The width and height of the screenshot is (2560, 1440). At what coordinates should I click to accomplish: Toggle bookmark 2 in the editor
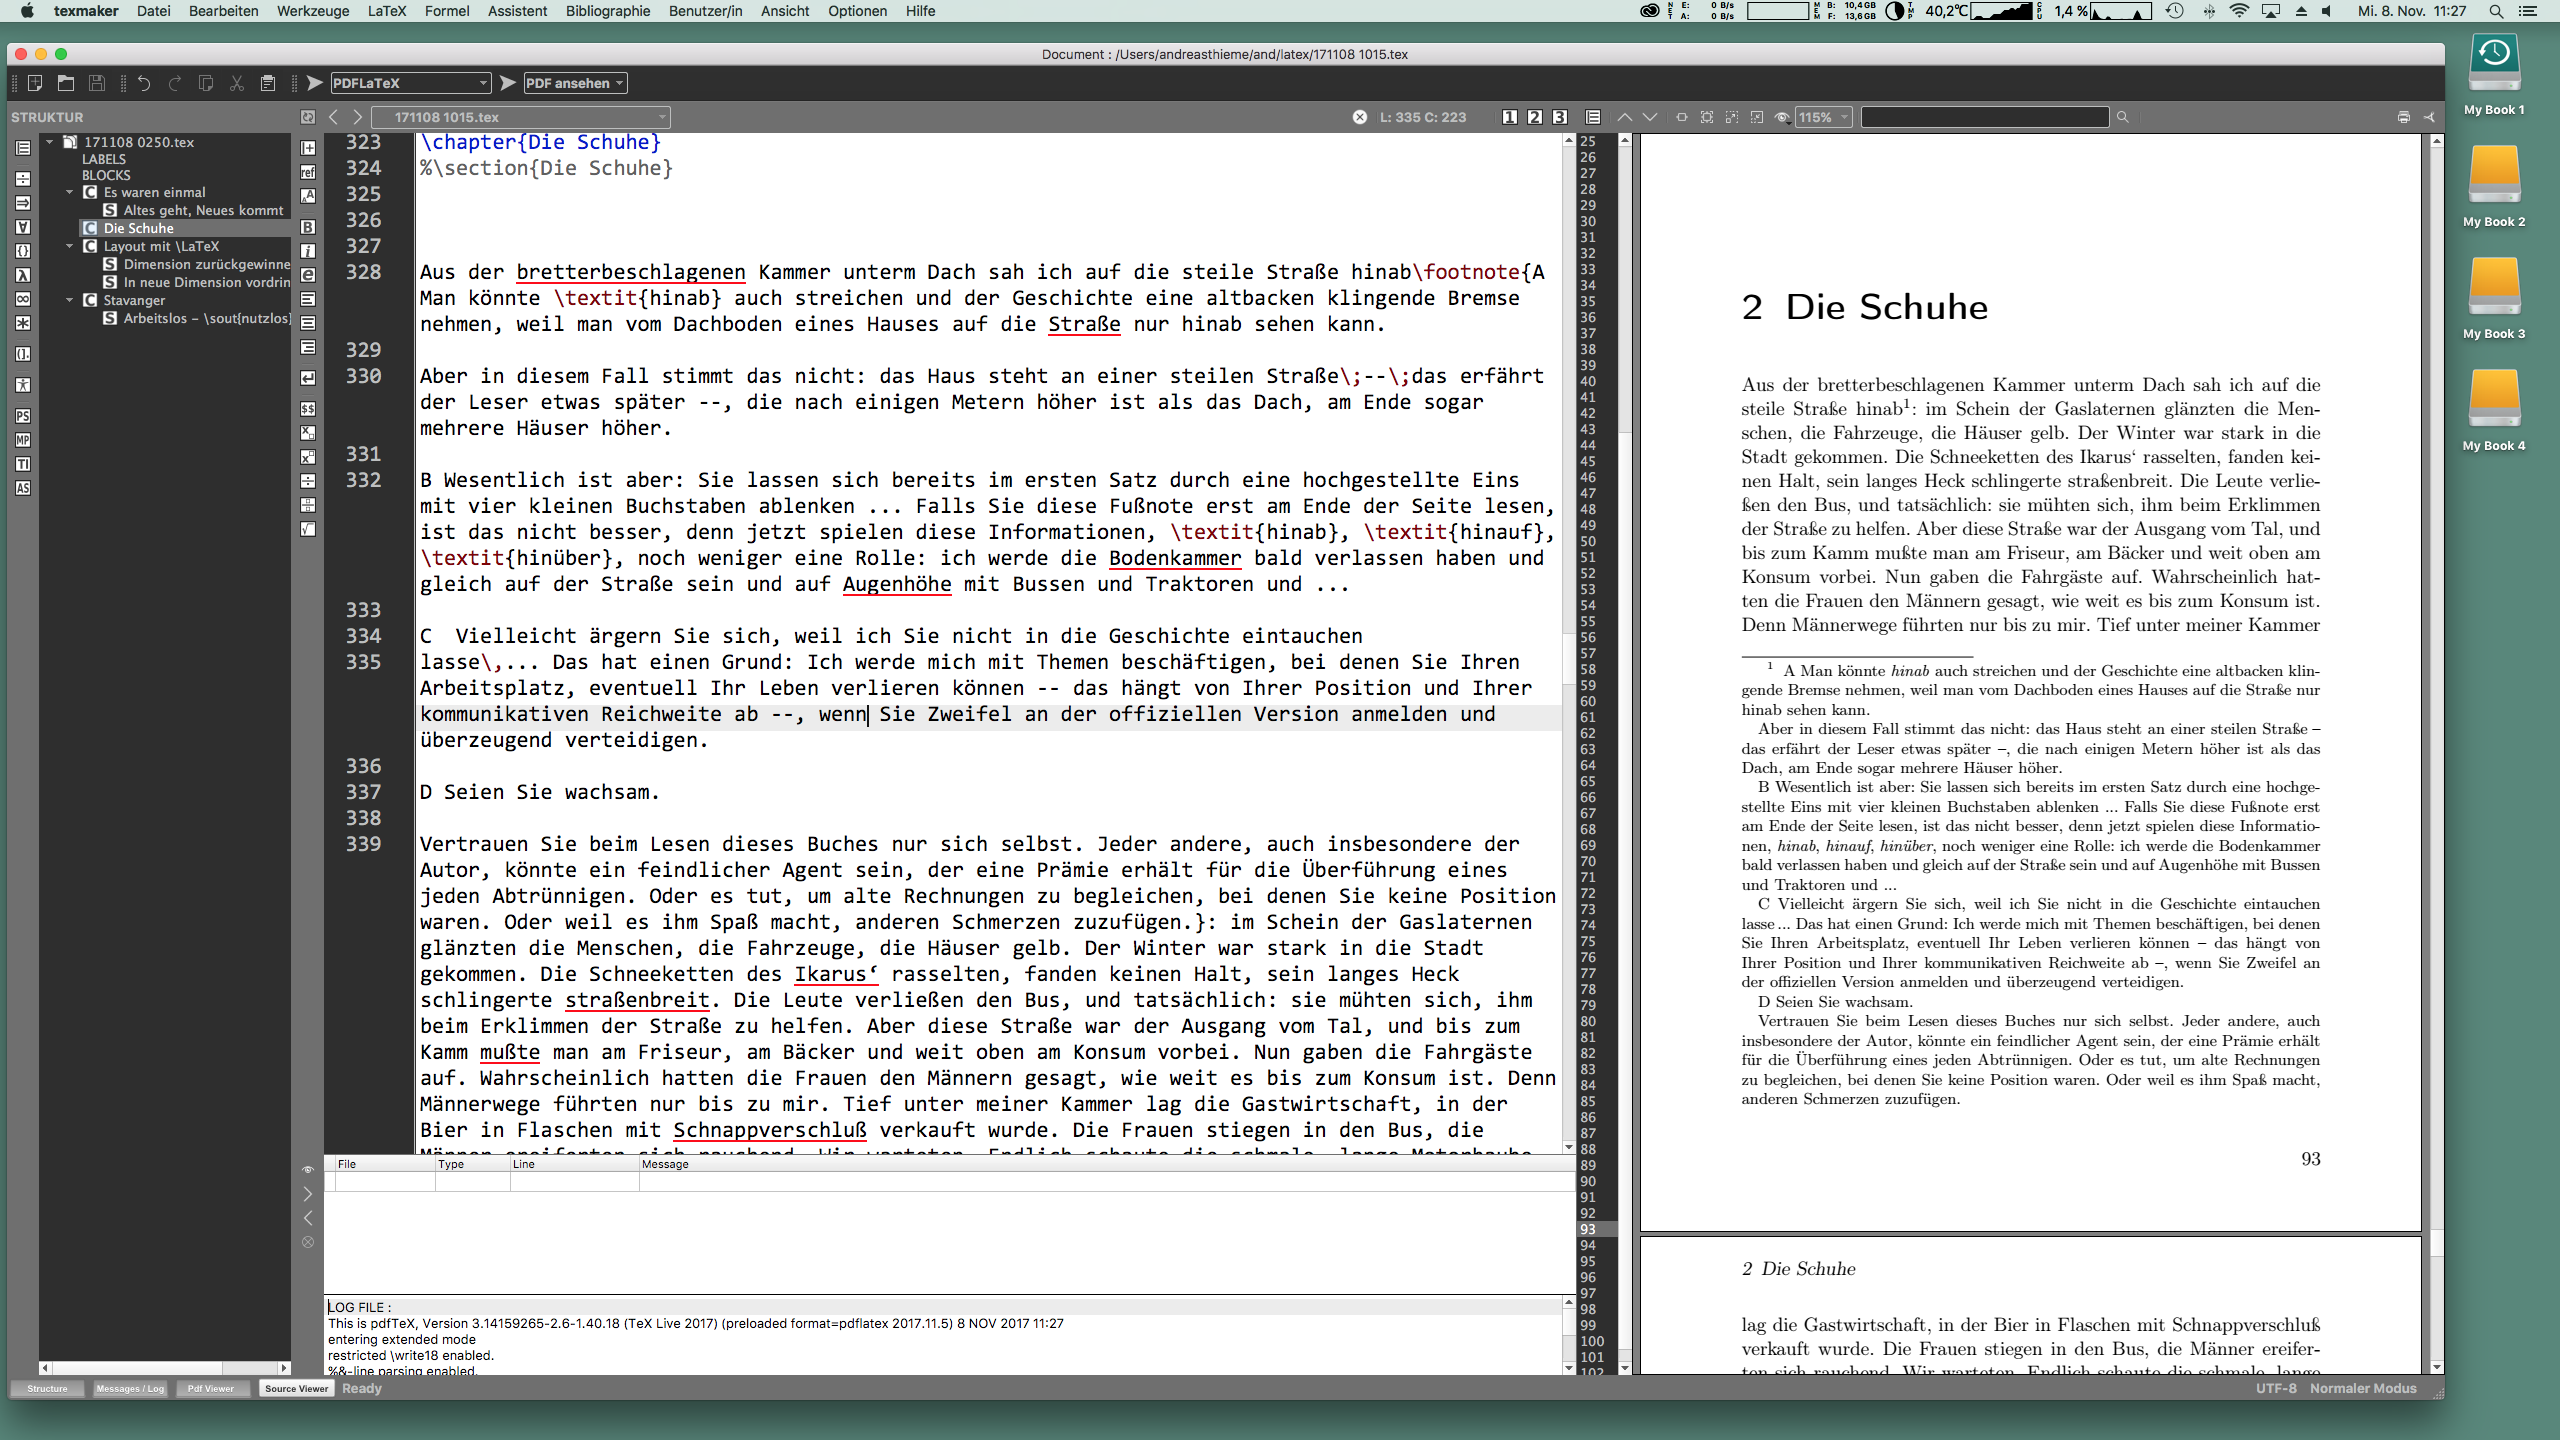point(1535,117)
